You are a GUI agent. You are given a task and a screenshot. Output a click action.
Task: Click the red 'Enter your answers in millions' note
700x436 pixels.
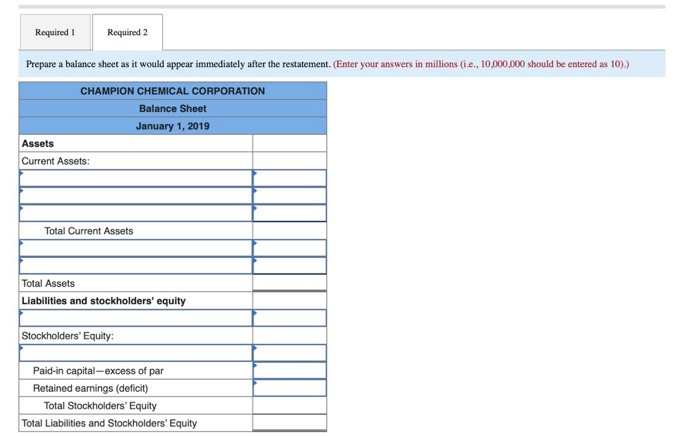coord(481,64)
